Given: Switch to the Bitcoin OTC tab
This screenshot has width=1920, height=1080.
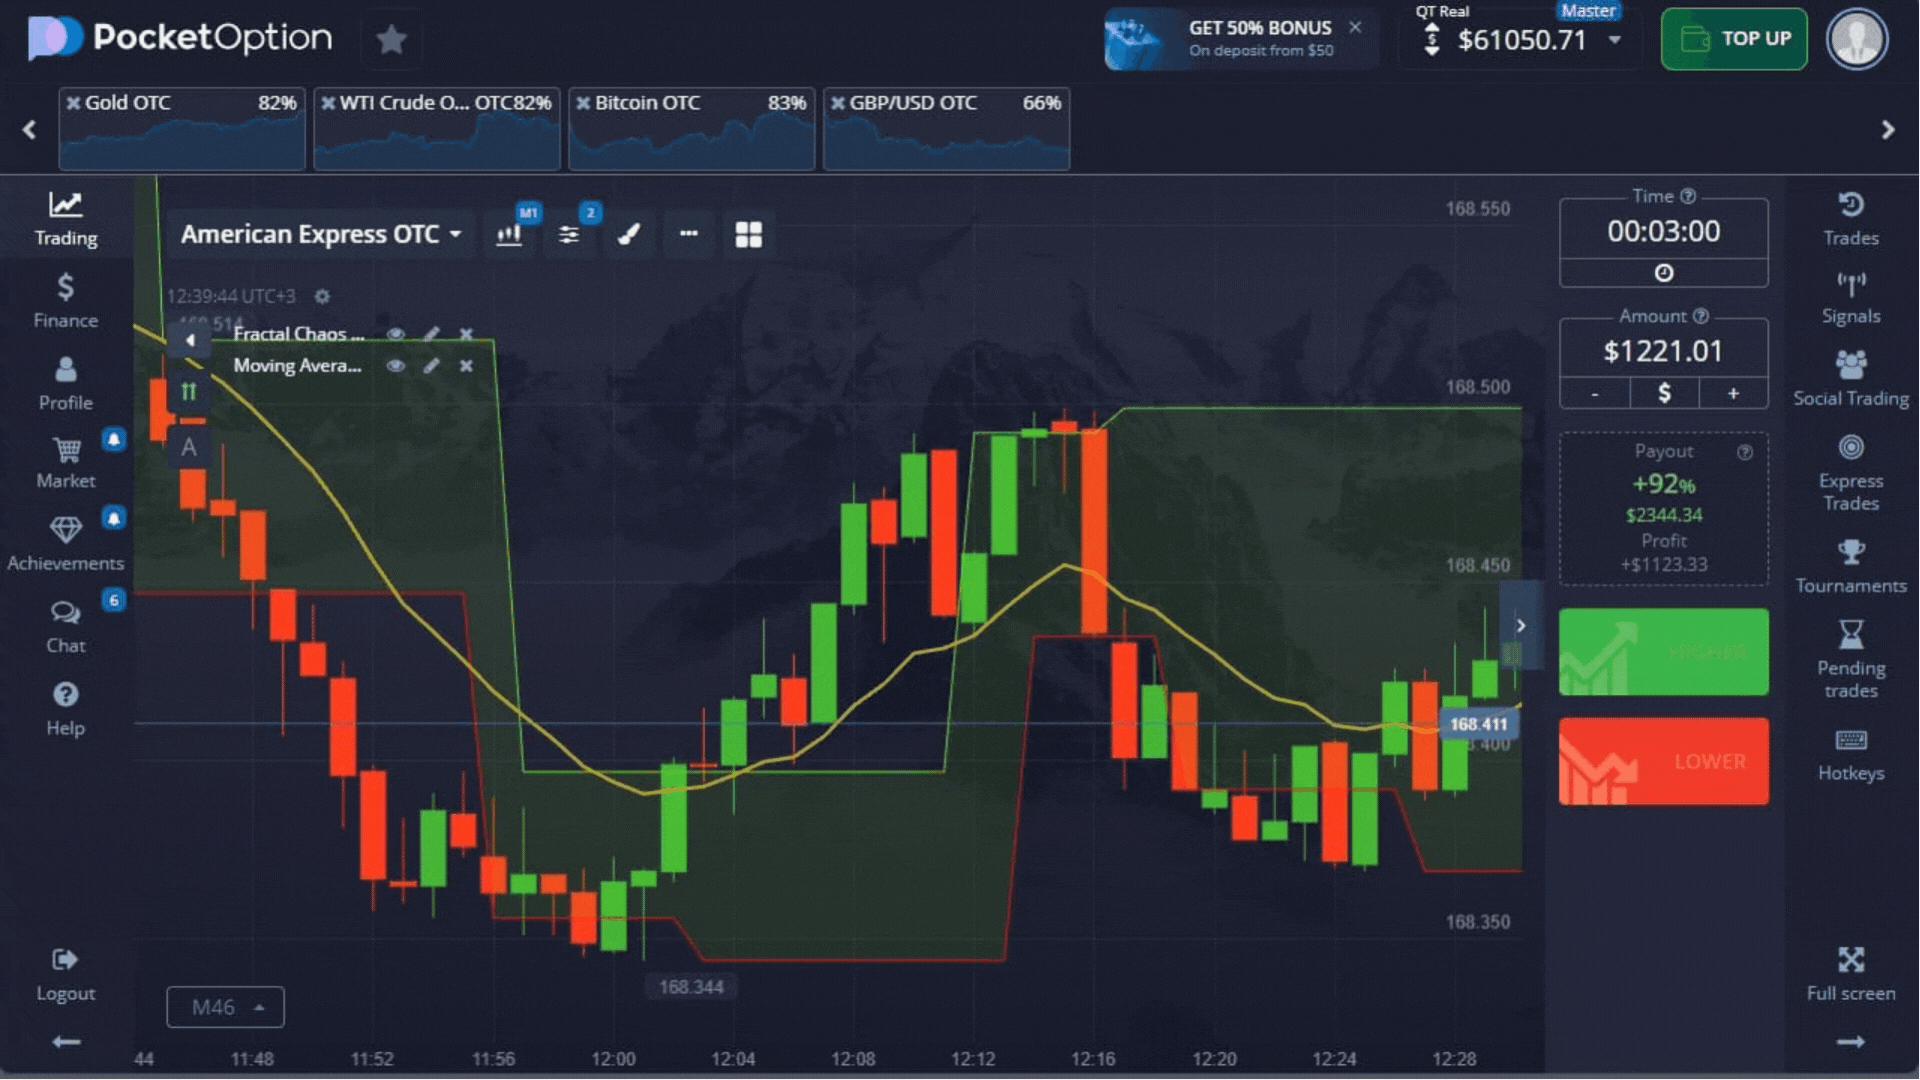Looking at the screenshot, I should (x=691, y=128).
